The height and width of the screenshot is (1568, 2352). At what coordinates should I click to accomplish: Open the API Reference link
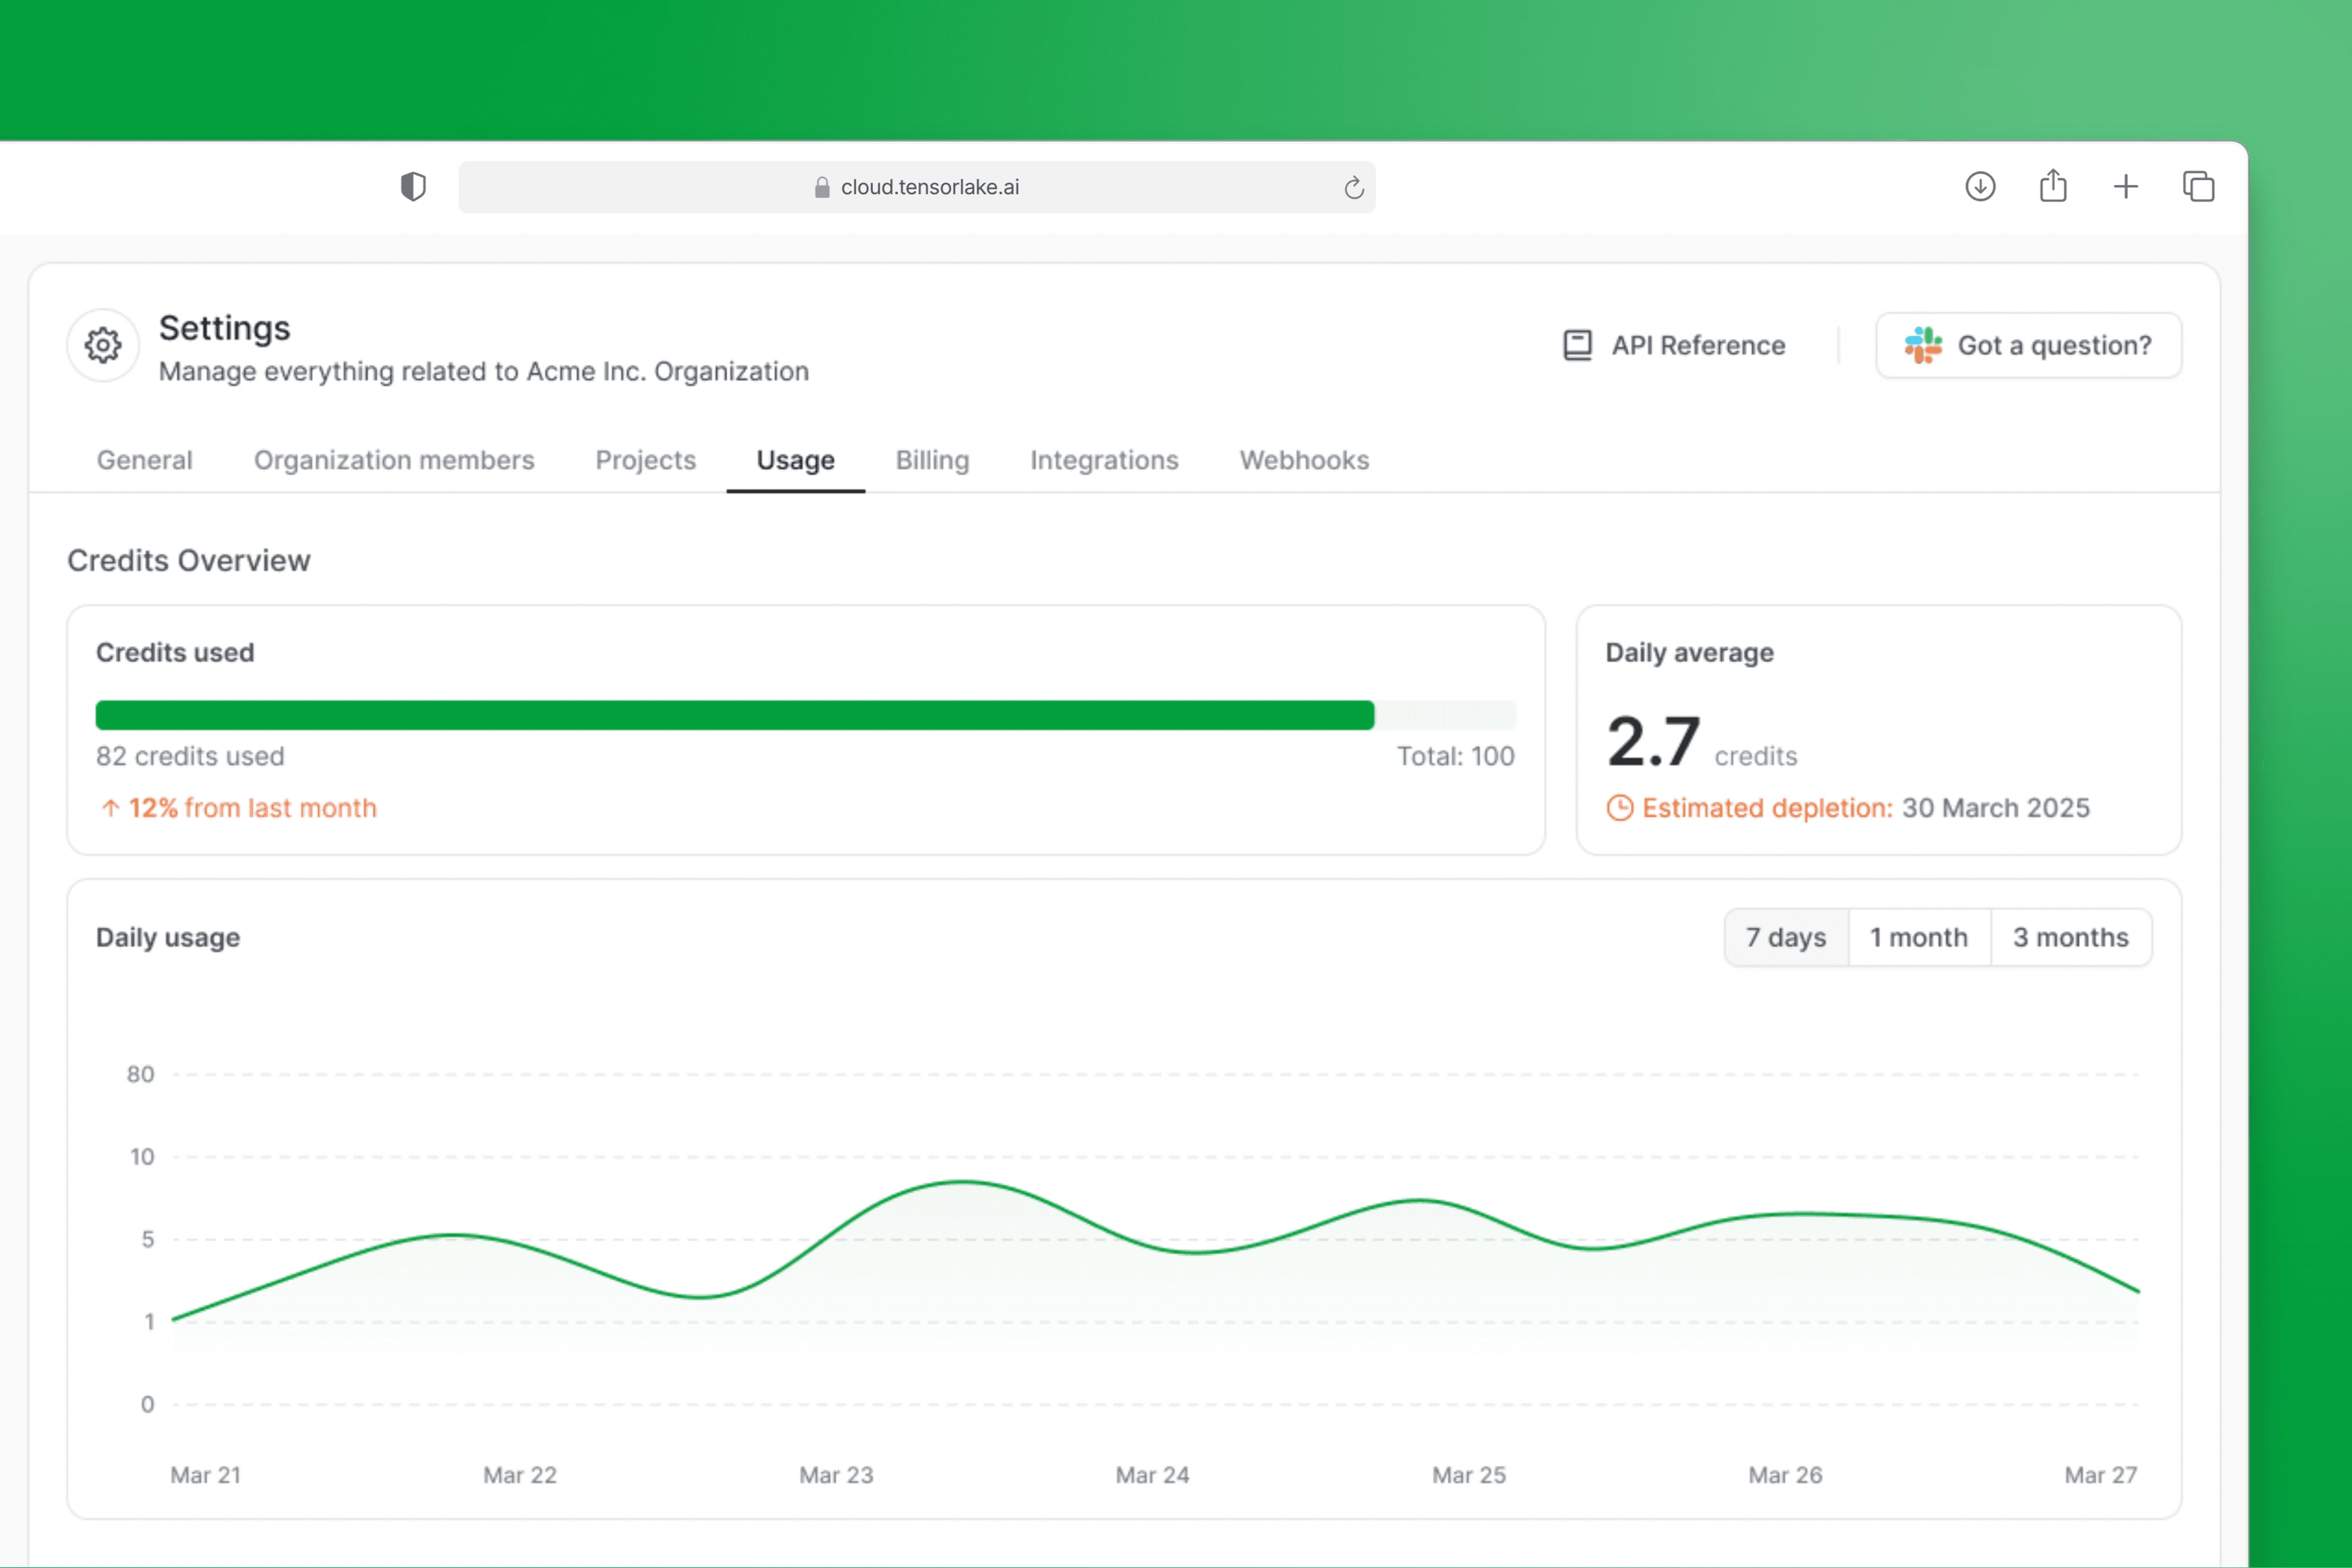pyautogui.click(x=1698, y=345)
